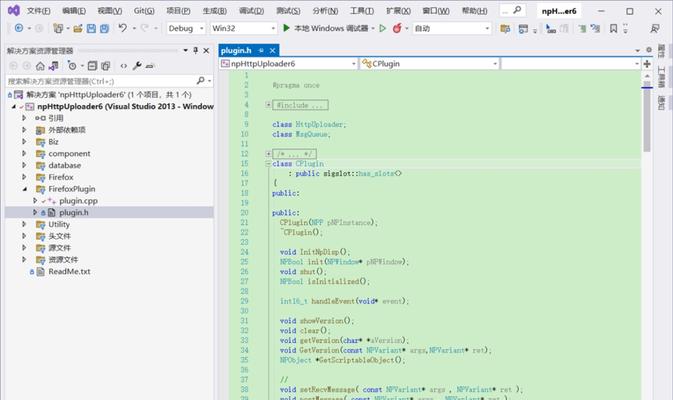Screen dimensions: 673x400
Task: Select plugin.cpp in the solution tree
Action: 79,200
